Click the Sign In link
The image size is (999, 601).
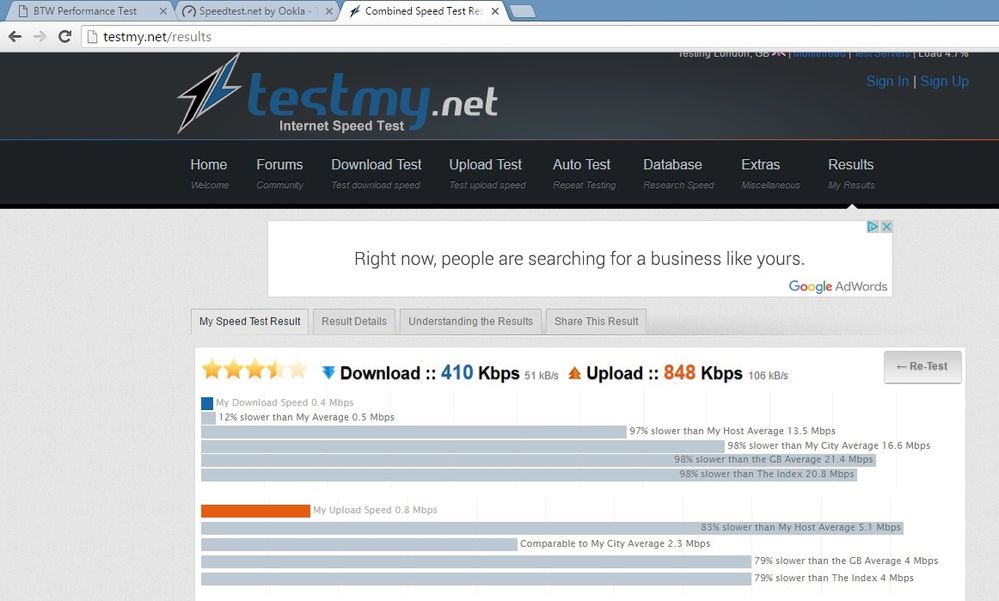coord(888,81)
